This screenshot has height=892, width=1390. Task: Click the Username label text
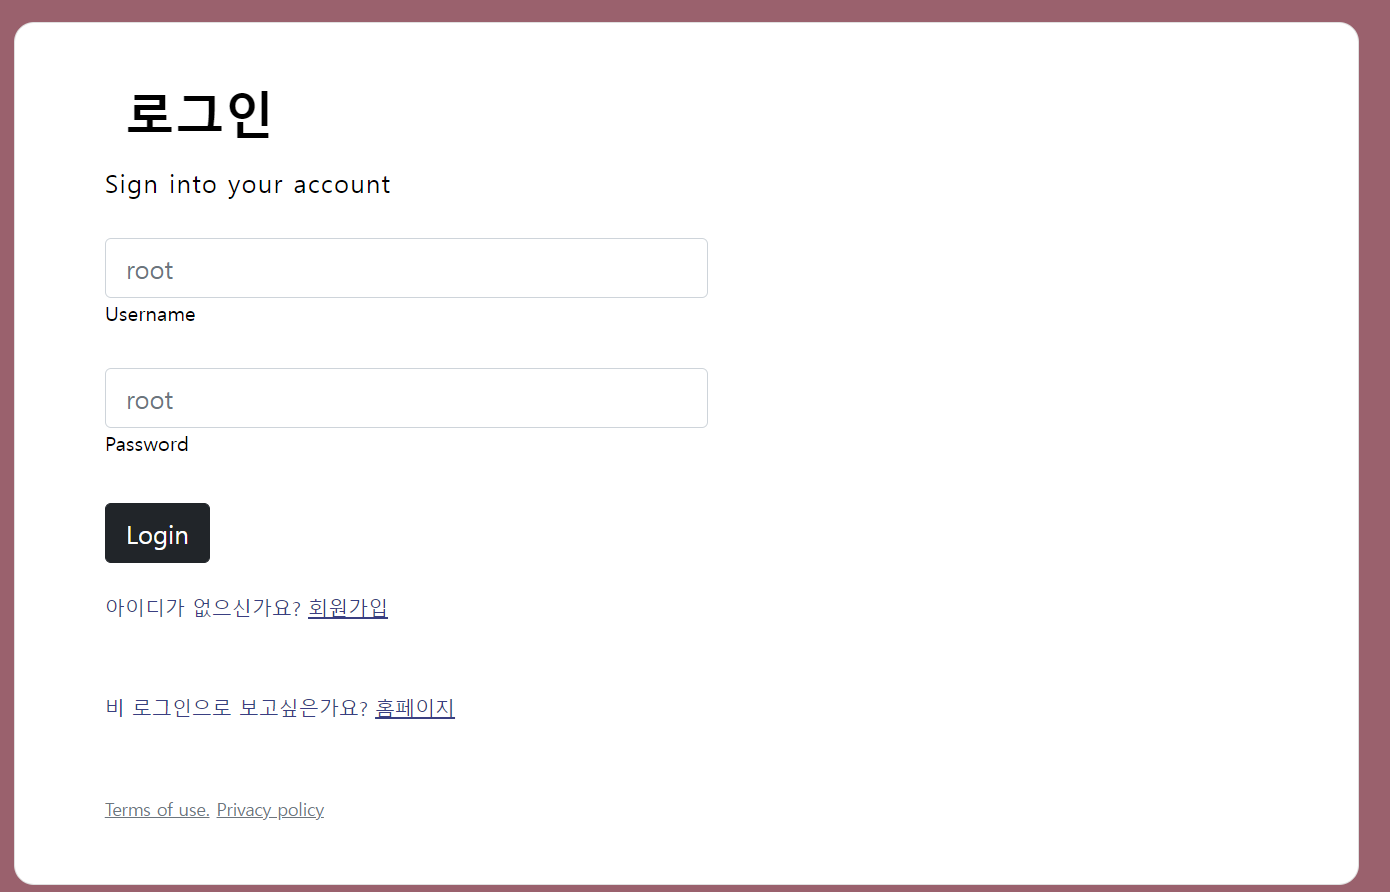[x=150, y=314]
